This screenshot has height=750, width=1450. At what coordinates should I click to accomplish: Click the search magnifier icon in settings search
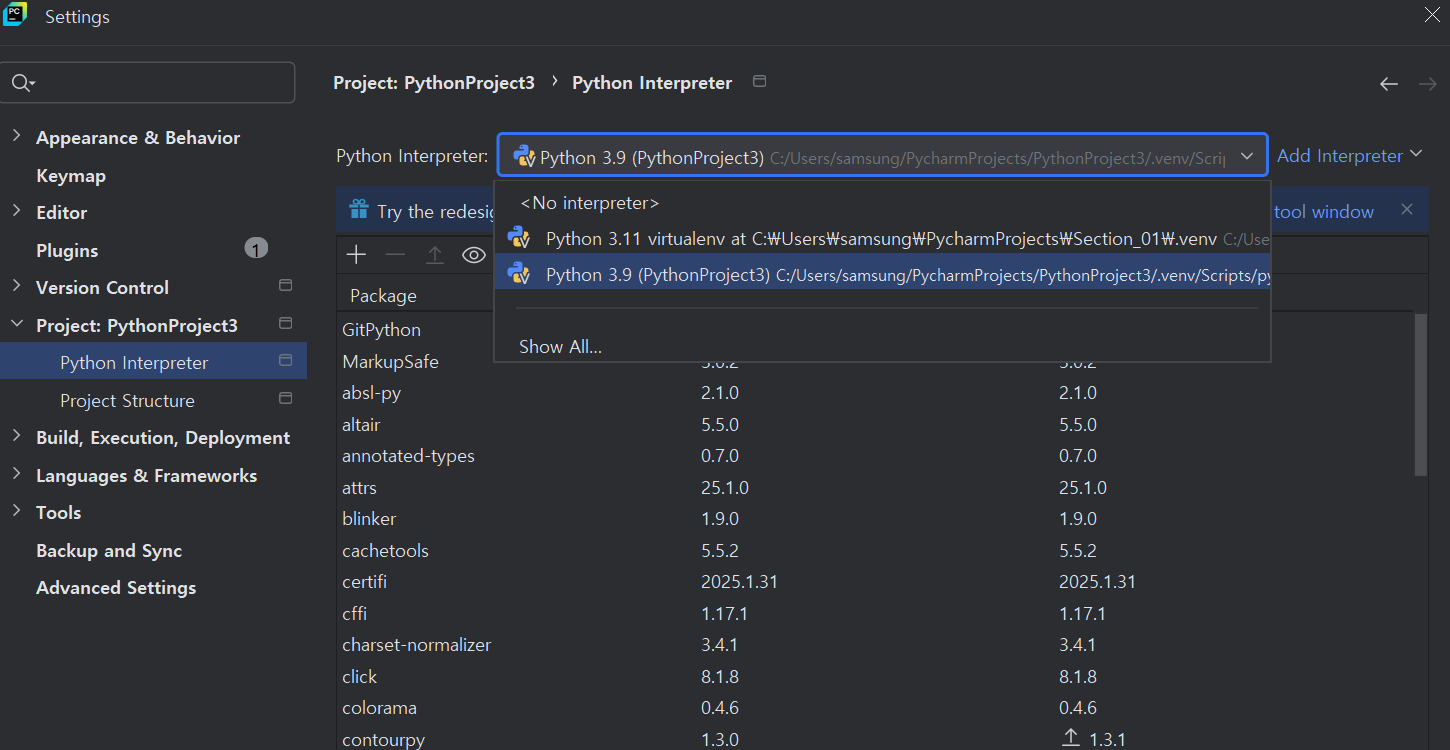click(x=22, y=83)
